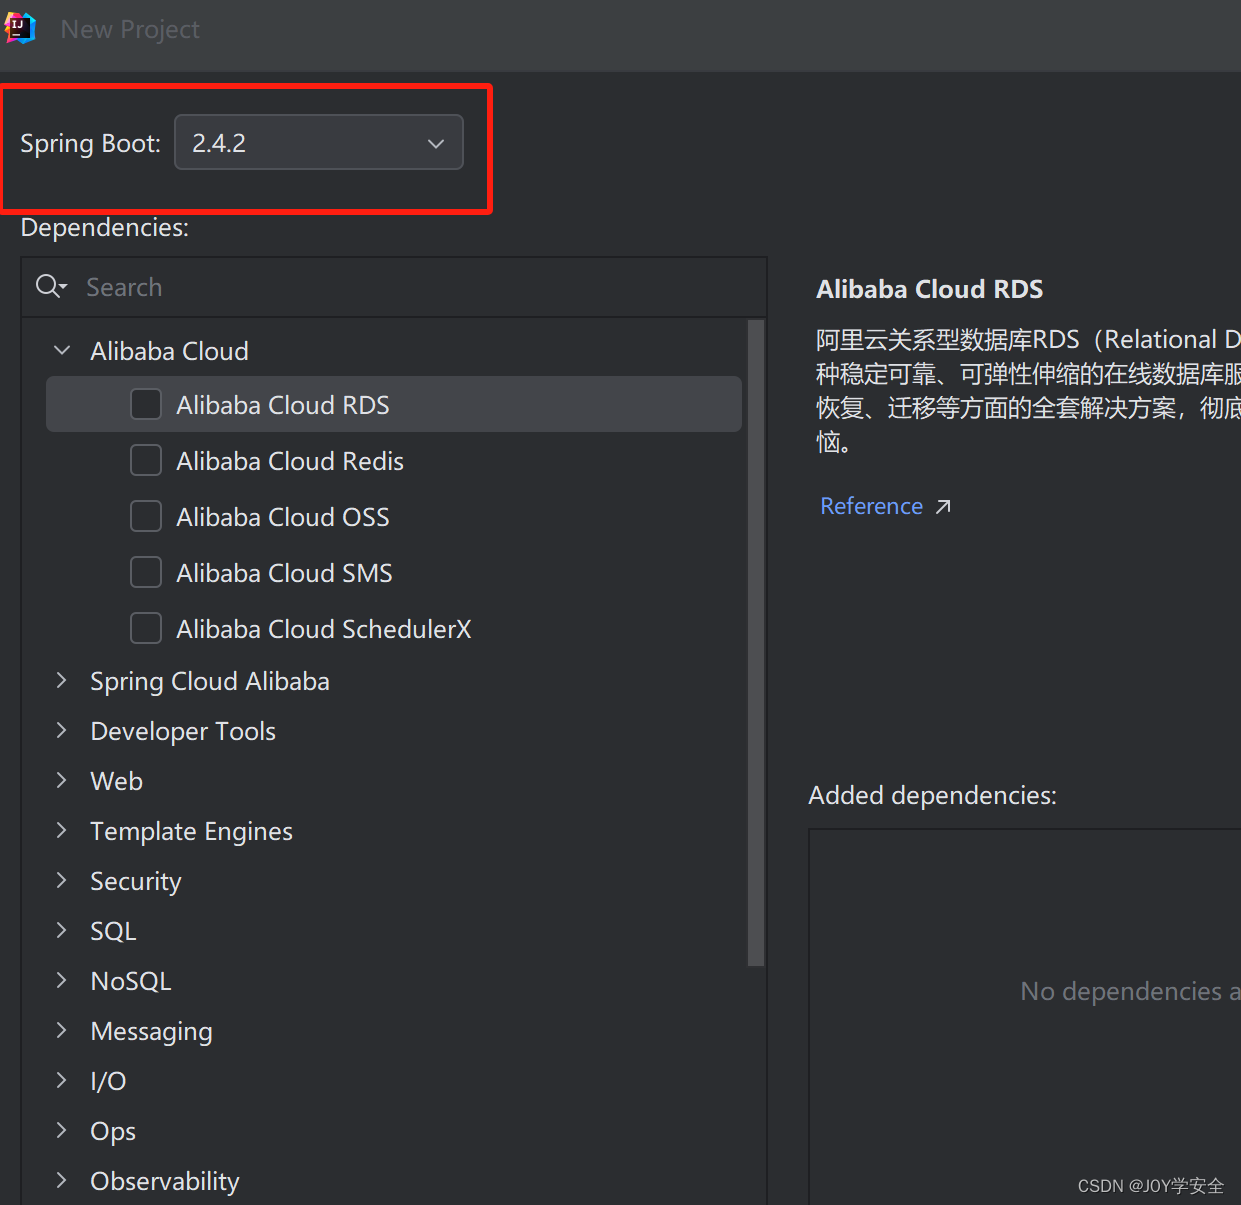
Task: Expand the Developer Tools section
Action: click(x=61, y=730)
